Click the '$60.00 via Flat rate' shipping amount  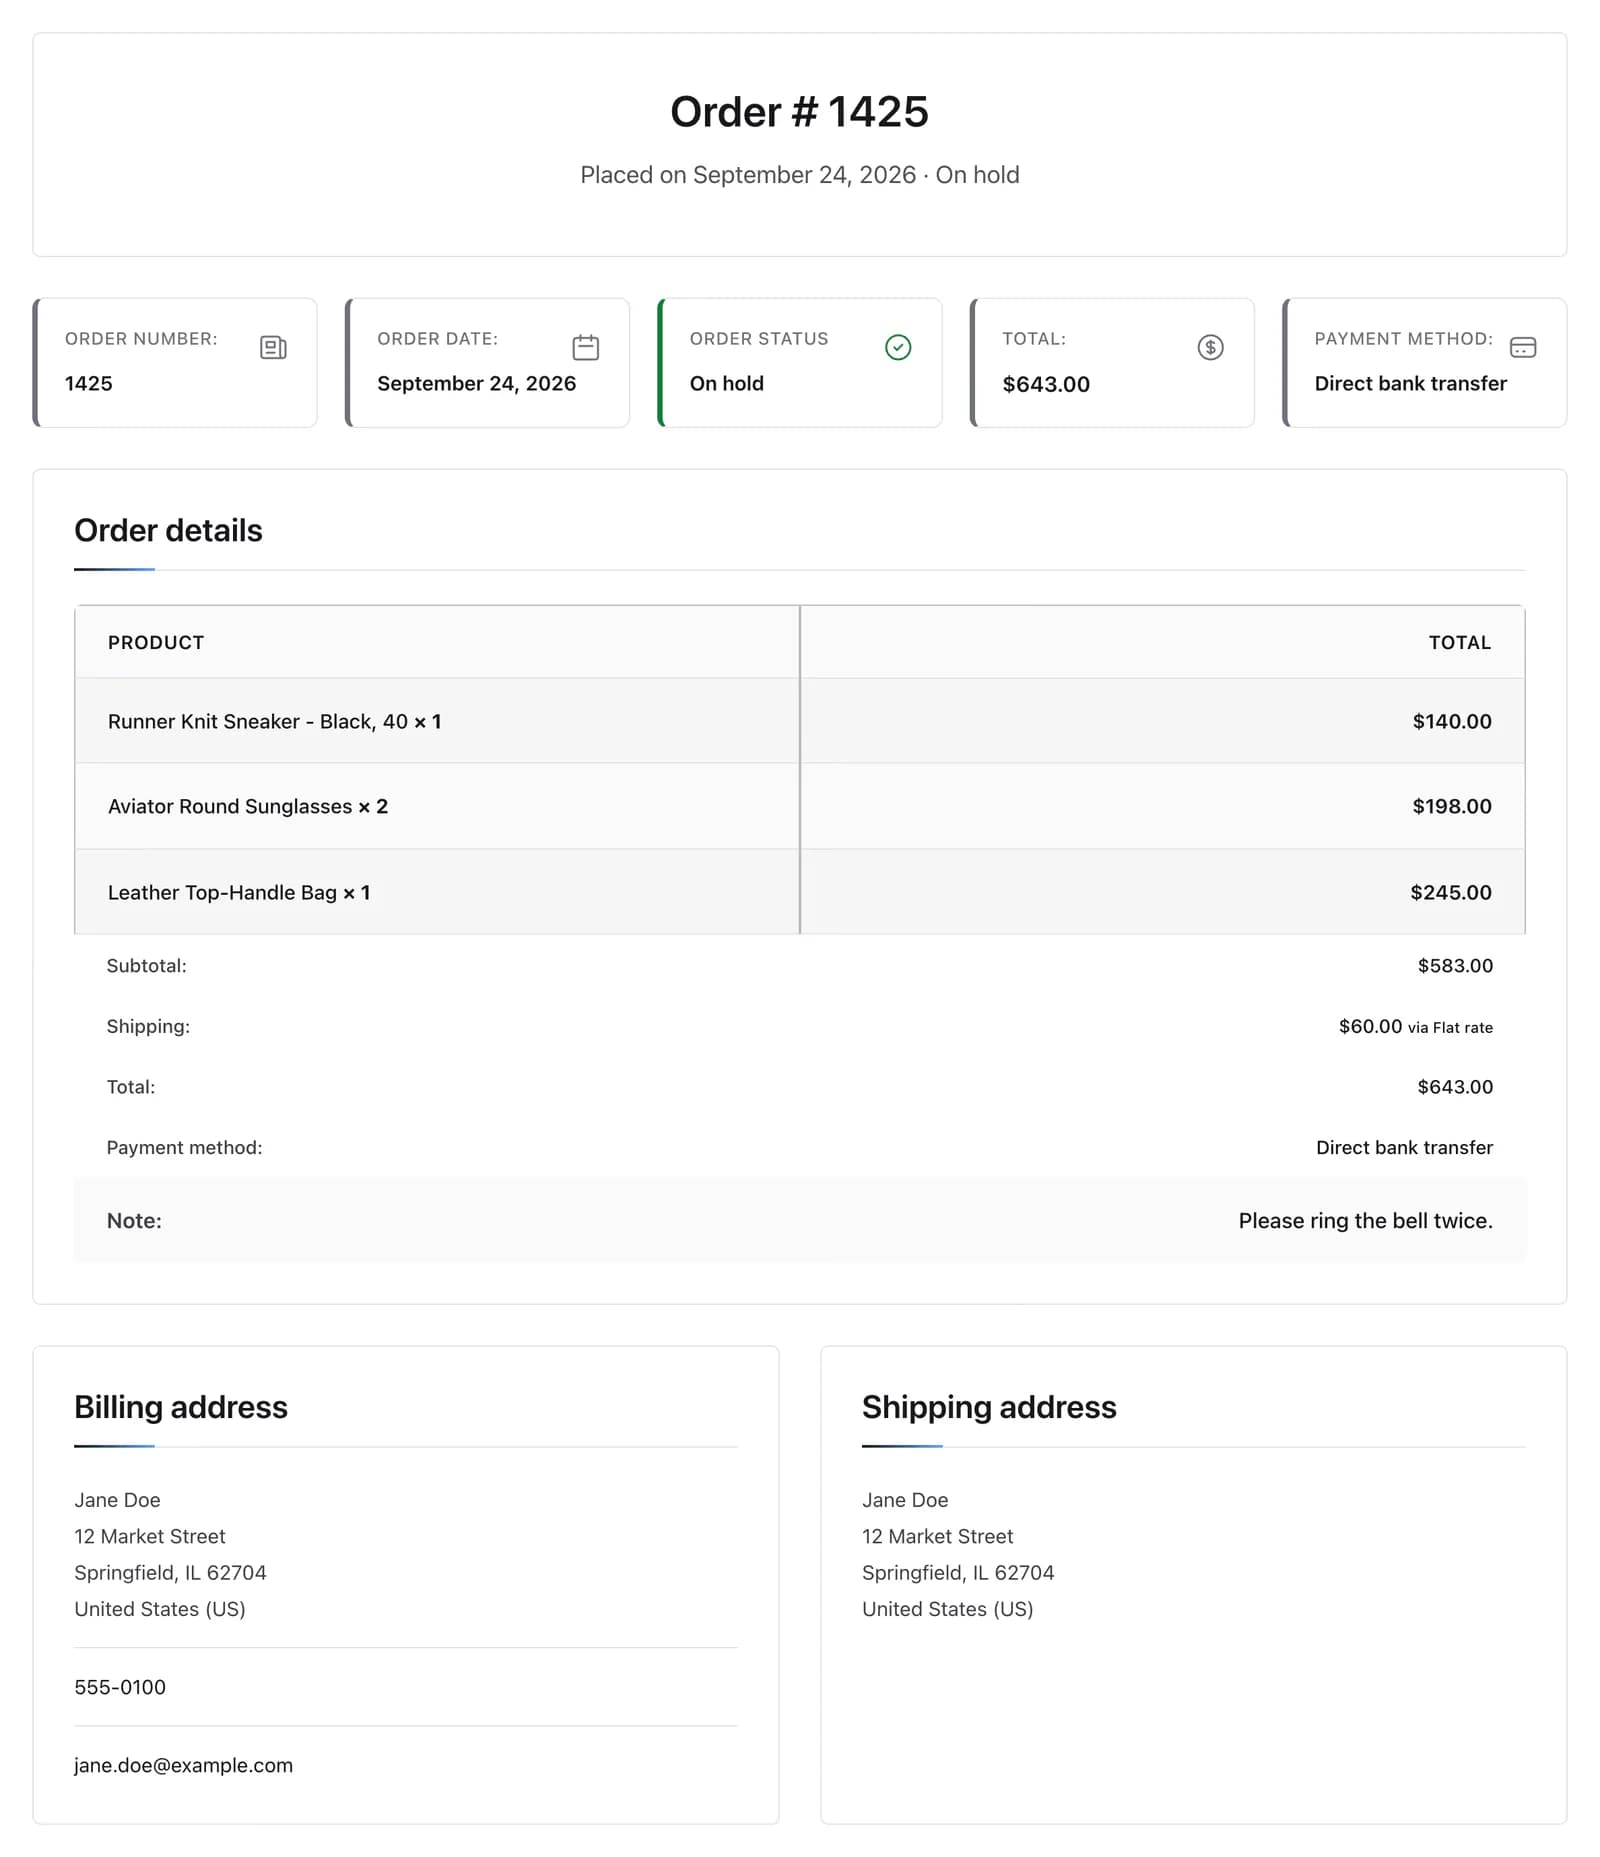click(1416, 1026)
